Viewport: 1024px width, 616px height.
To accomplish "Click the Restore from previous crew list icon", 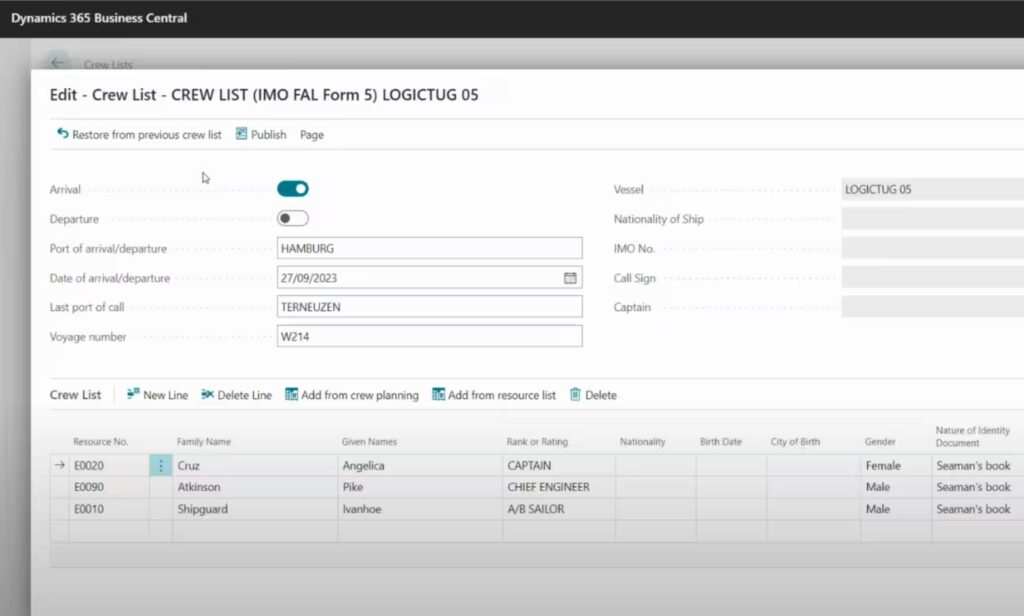I will [x=63, y=134].
